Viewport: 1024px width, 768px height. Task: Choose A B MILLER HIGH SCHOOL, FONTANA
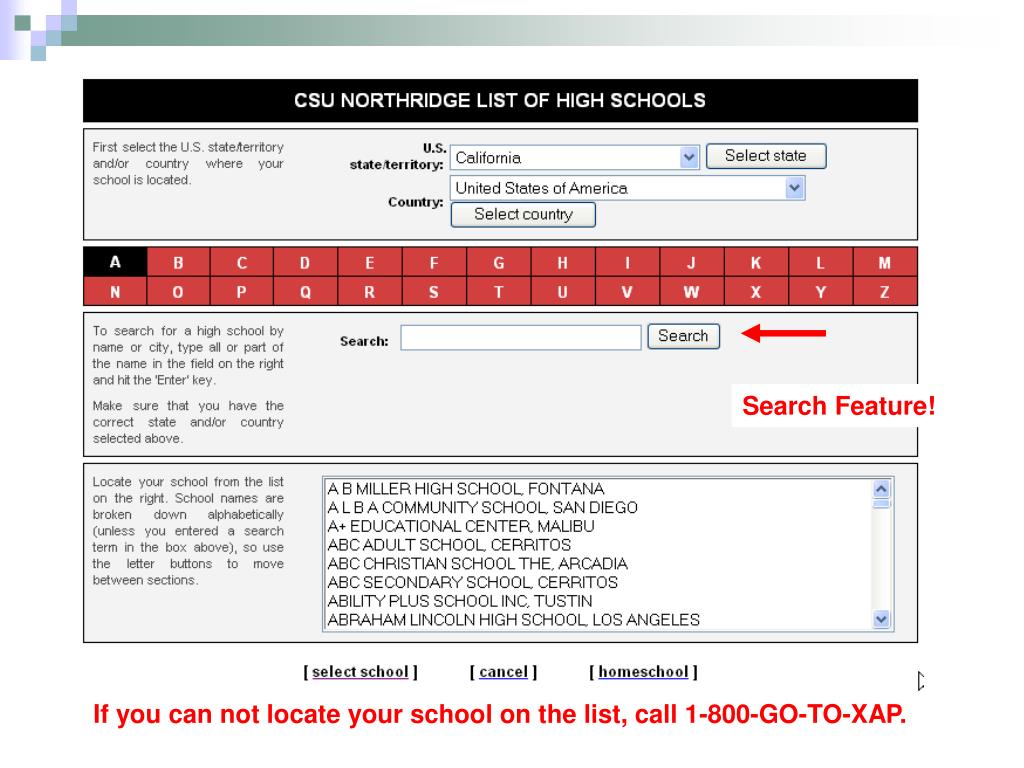(x=598, y=488)
